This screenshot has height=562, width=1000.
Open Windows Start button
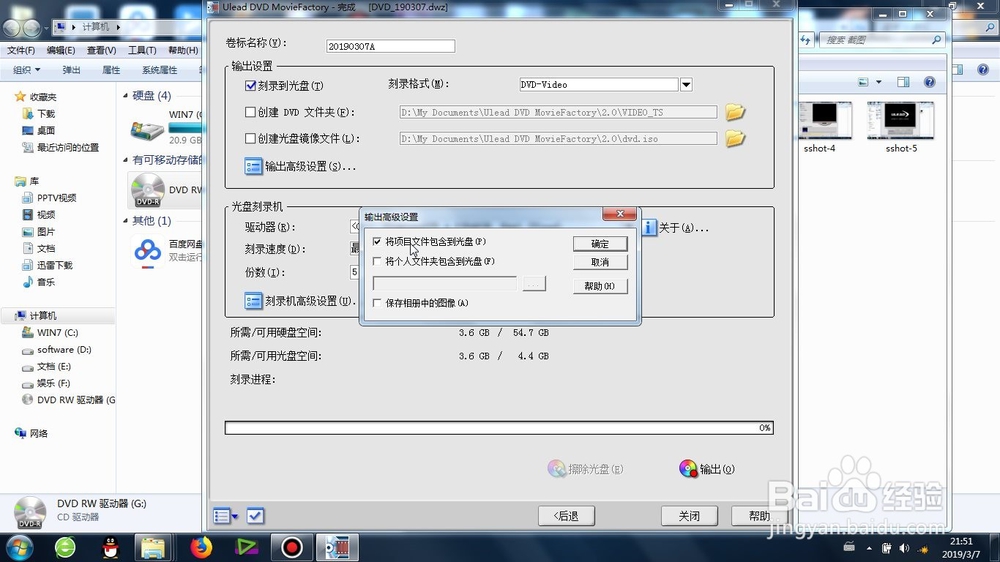(18, 547)
